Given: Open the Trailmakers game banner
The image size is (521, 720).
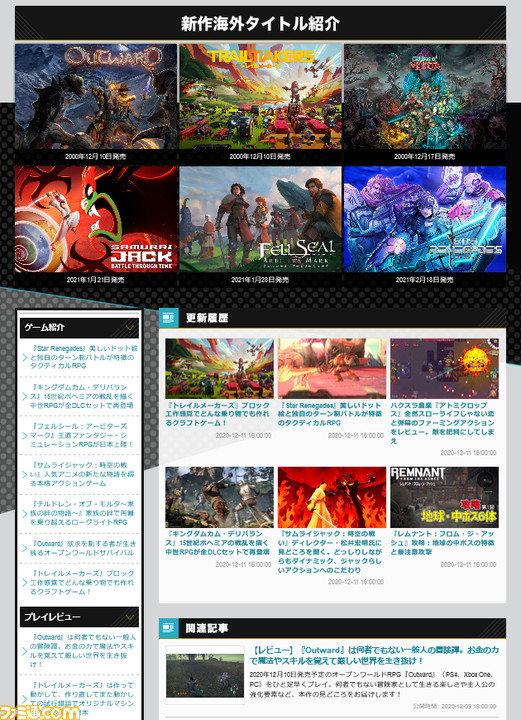Looking at the screenshot, I should 260,96.
